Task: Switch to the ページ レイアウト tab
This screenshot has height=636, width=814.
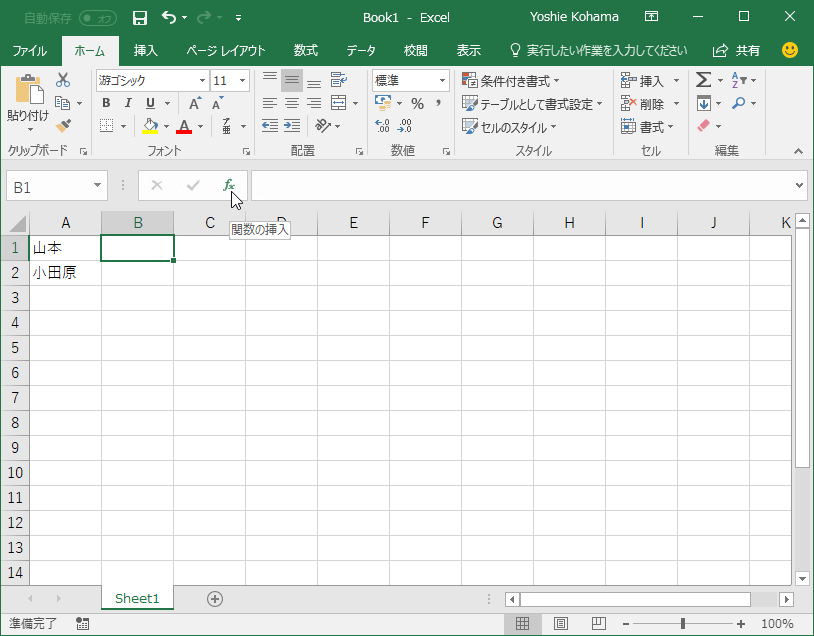Action: [226, 50]
